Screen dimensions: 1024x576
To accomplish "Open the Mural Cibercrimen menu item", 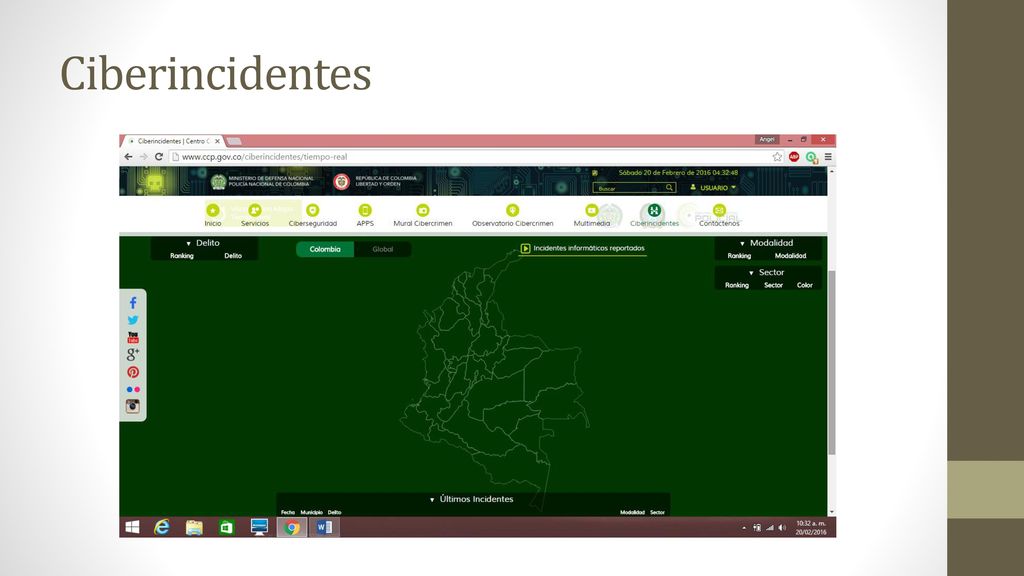I will (x=423, y=215).
